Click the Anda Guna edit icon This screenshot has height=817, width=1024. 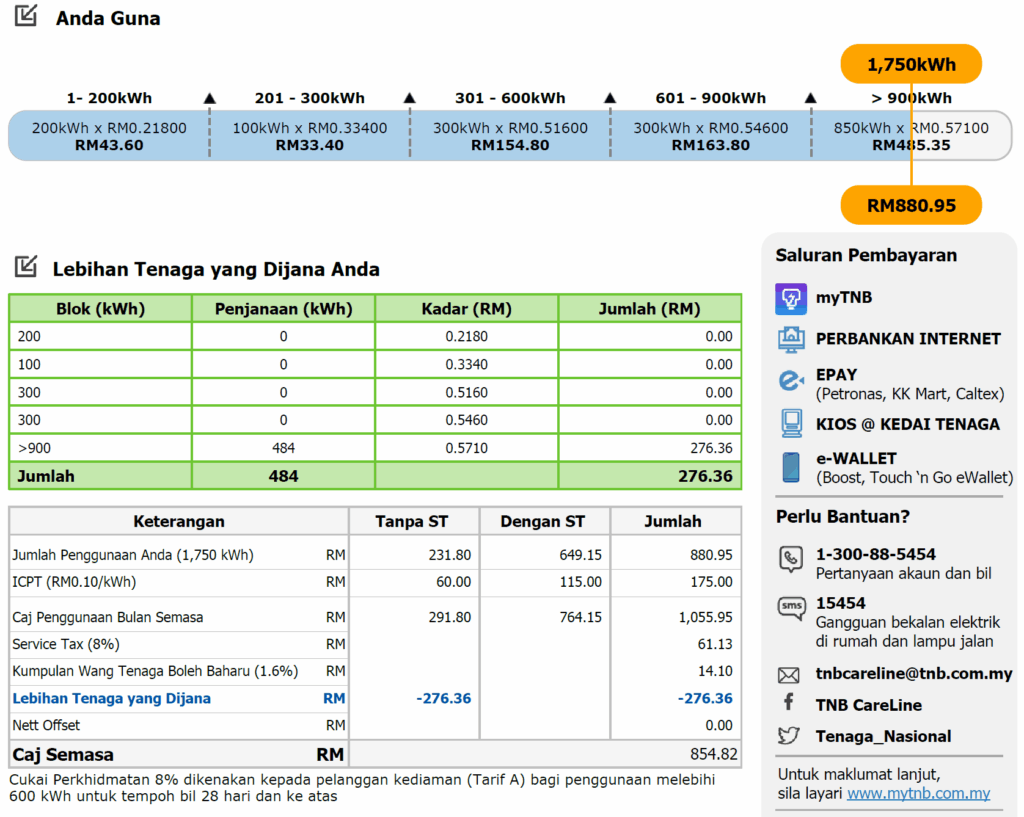[26, 16]
